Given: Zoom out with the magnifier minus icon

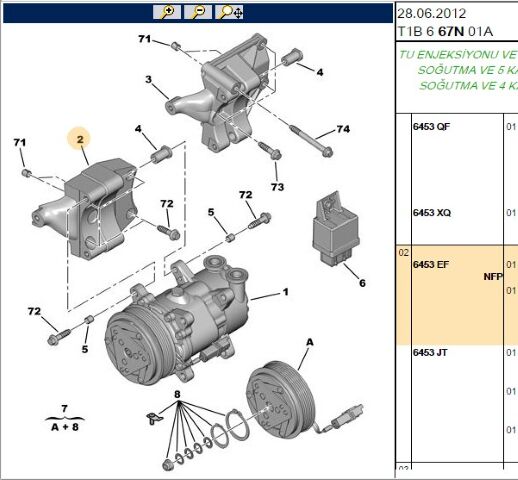Looking at the screenshot, I should point(198,12).
